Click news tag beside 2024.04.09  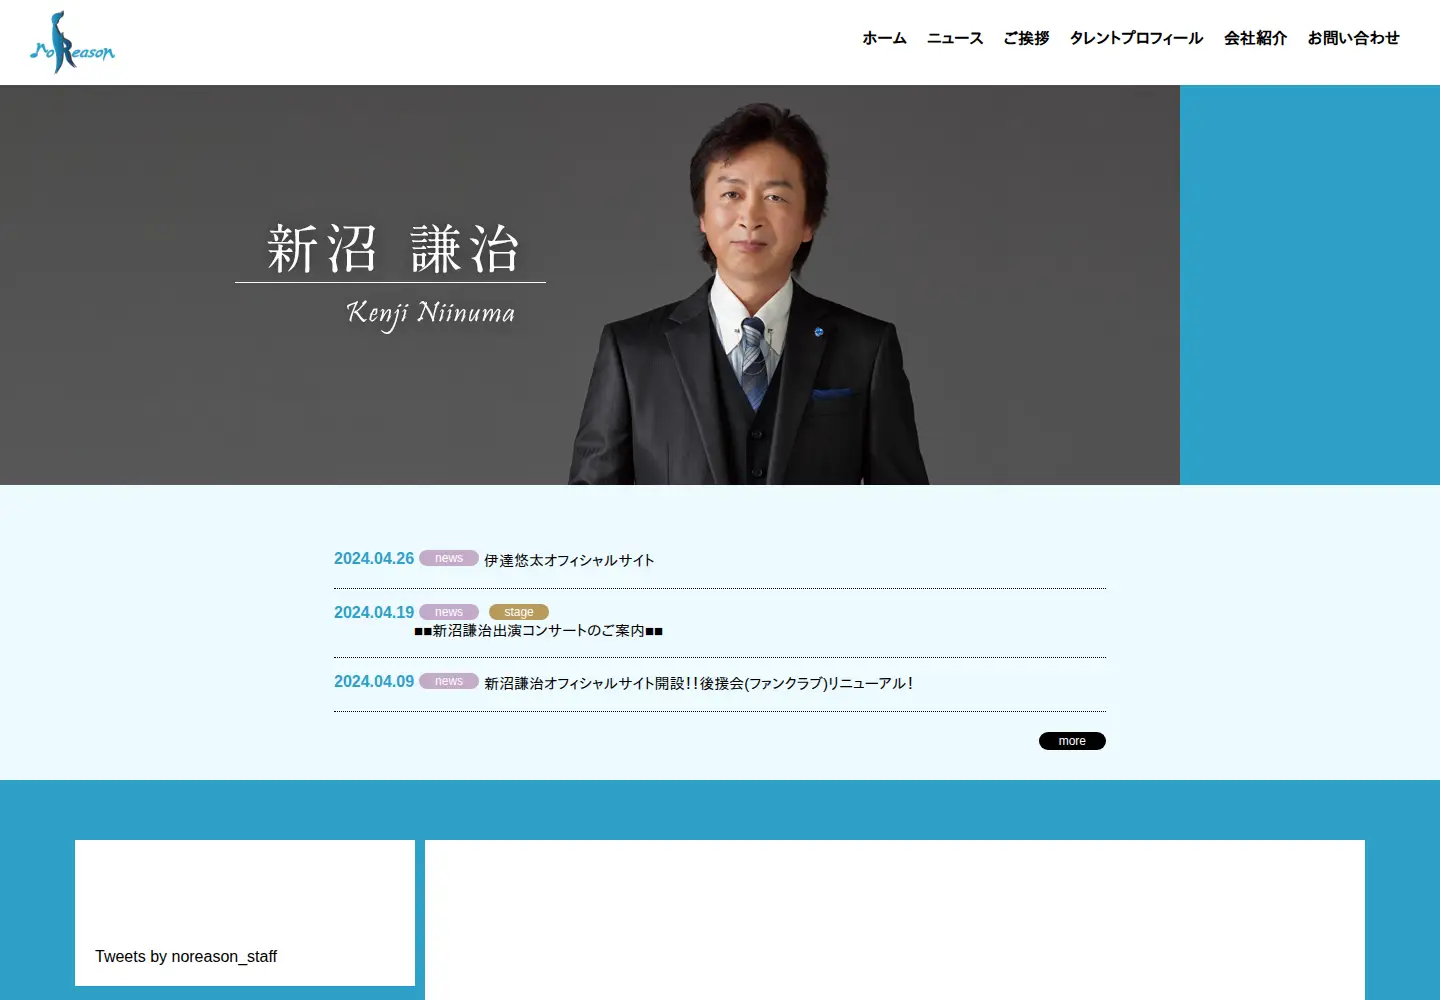click(449, 681)
